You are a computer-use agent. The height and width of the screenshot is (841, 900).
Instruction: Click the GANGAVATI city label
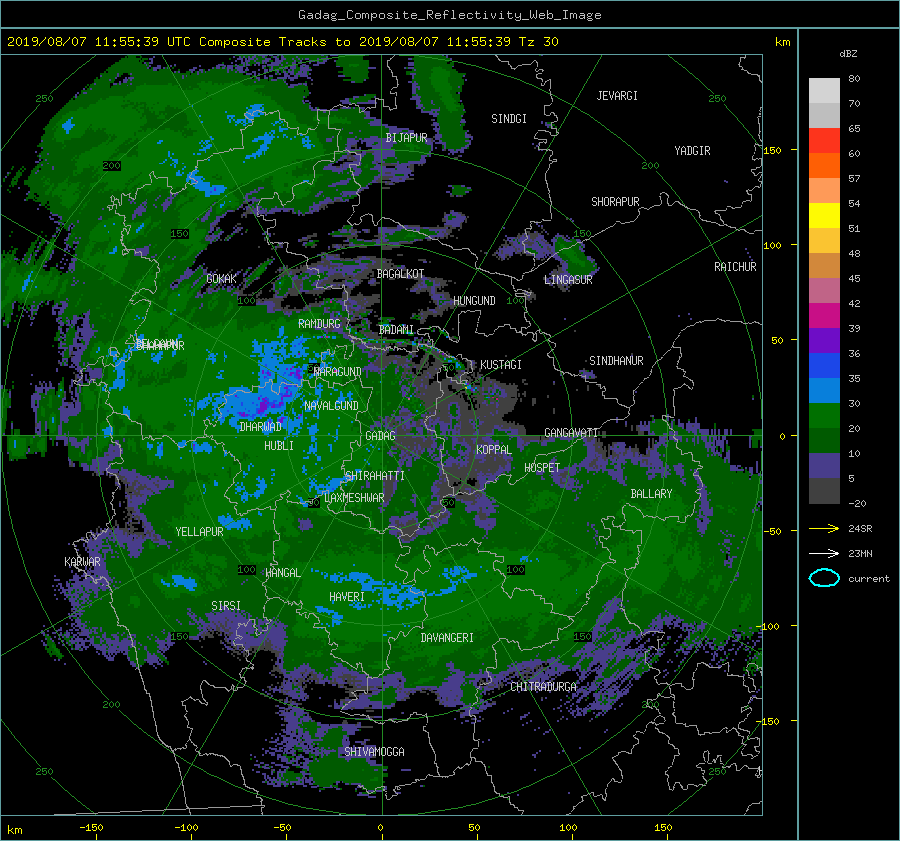(x=571, y=433)
